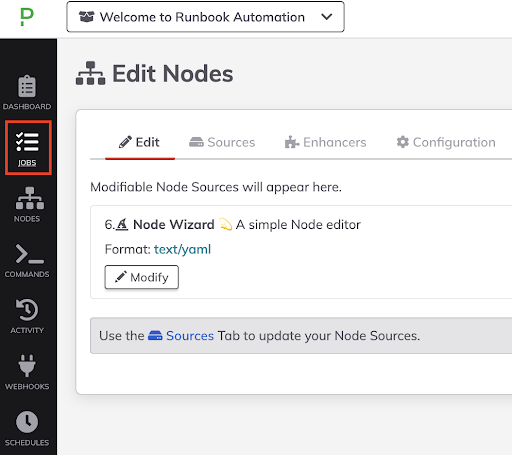This screenshot has height=455, width=512.
Task: Expand the Welcome to Runbook Automation dropdown
Action: [x=205, y=17]
